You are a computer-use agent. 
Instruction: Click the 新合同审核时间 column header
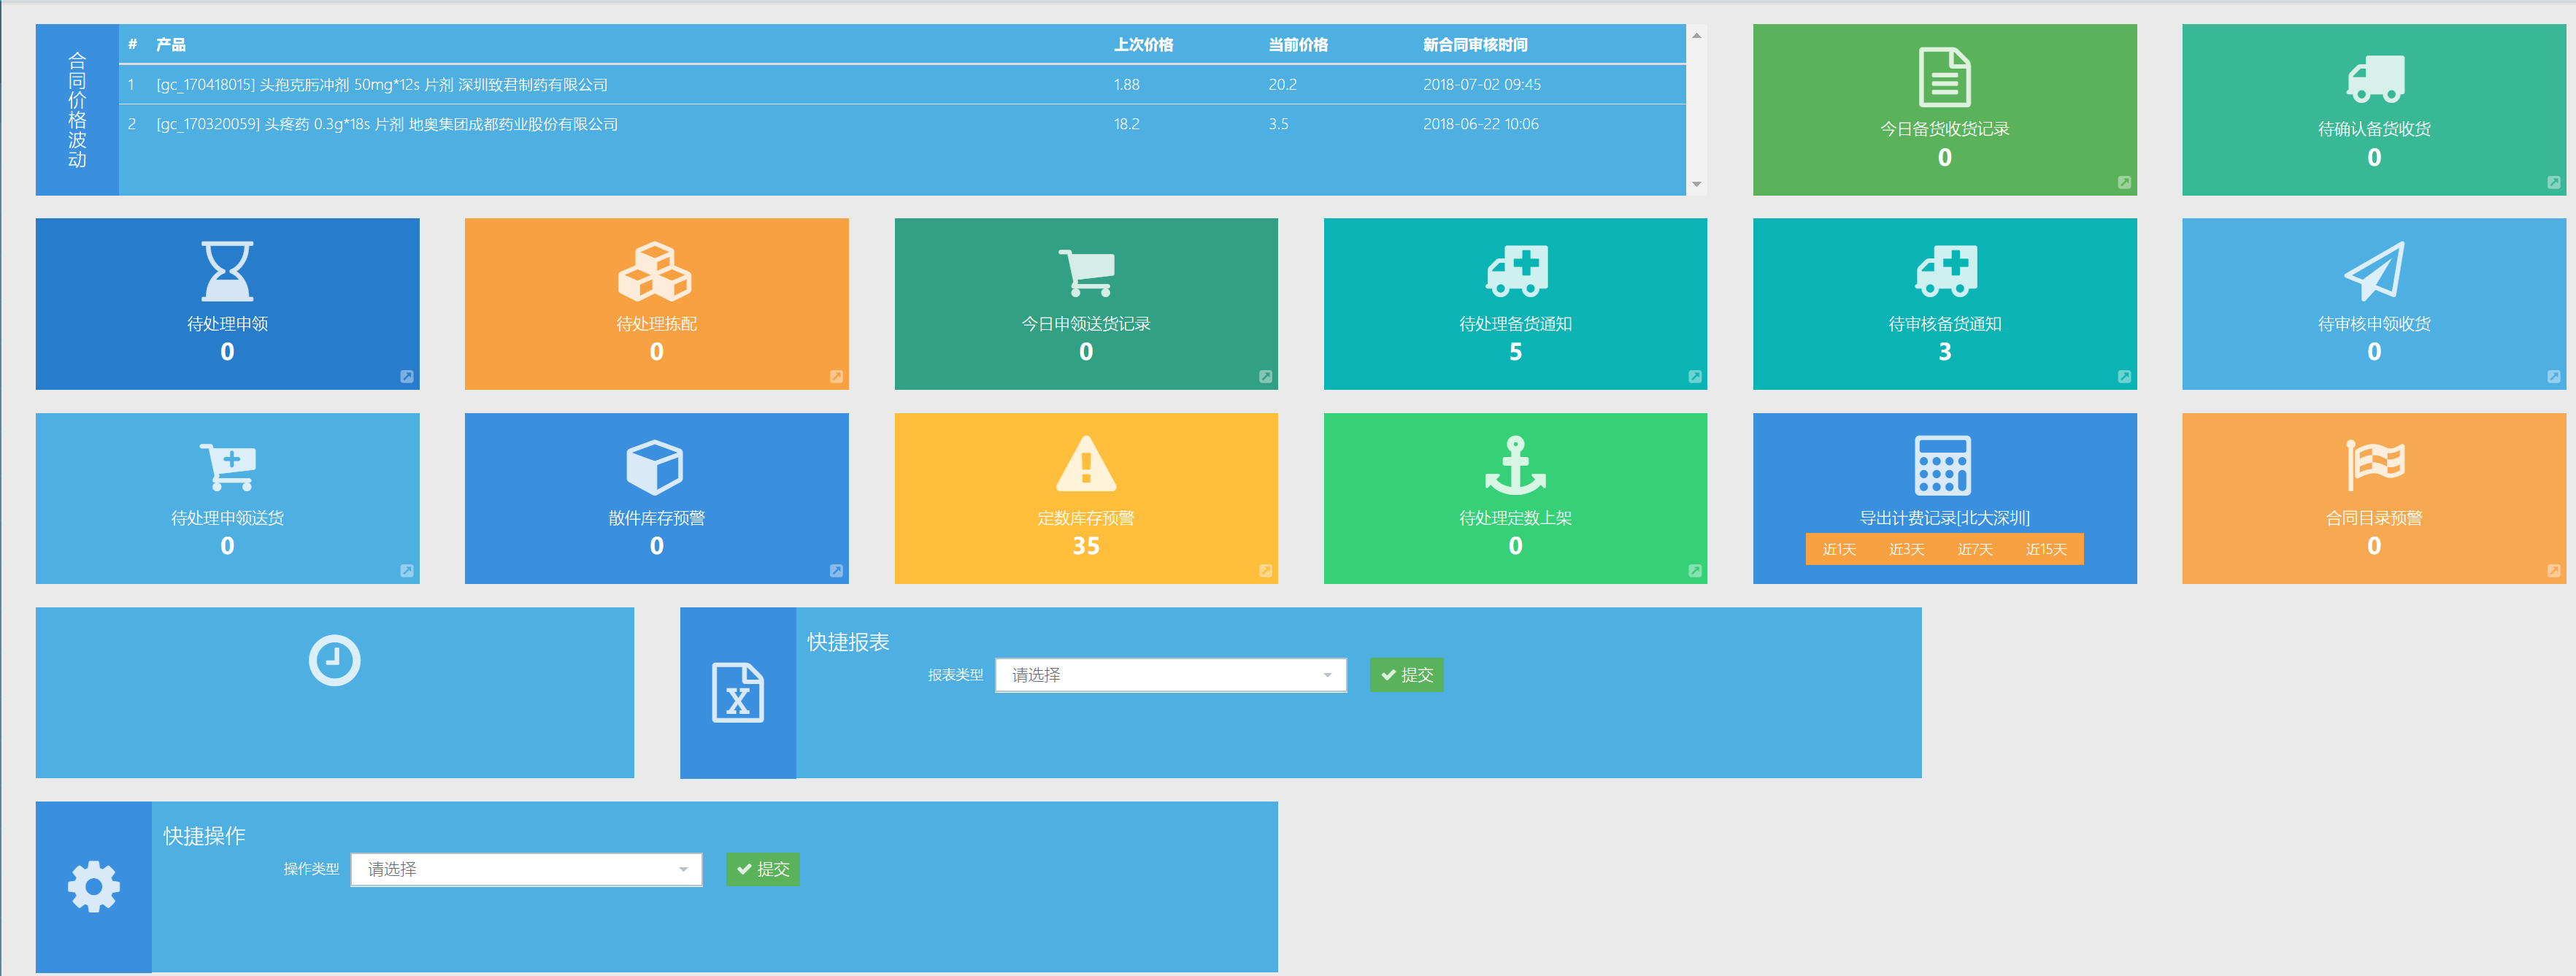pos(1475,45)
